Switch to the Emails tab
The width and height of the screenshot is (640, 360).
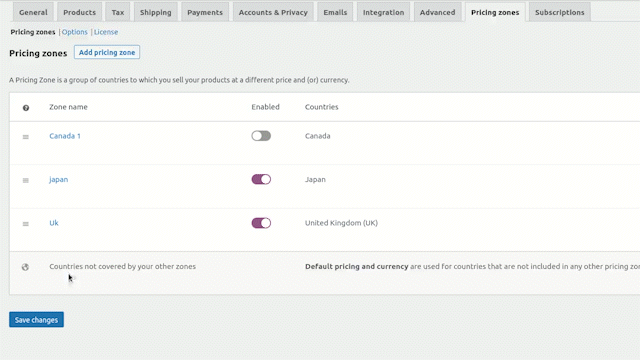[335, 12]
